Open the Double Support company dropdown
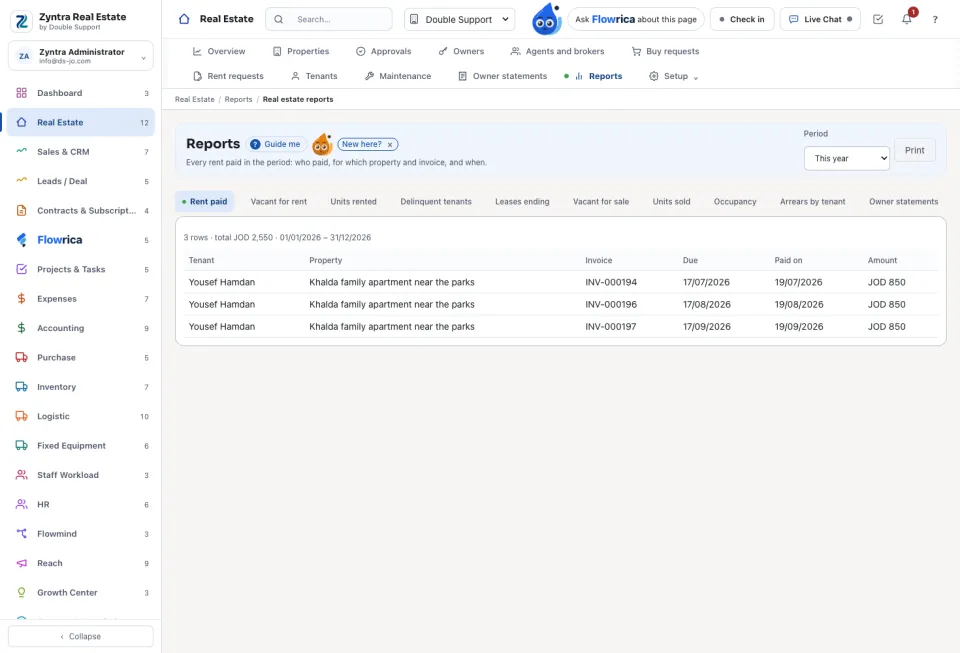Image resolution: width=960 pixels, height=653 pixels. point(459,20)
